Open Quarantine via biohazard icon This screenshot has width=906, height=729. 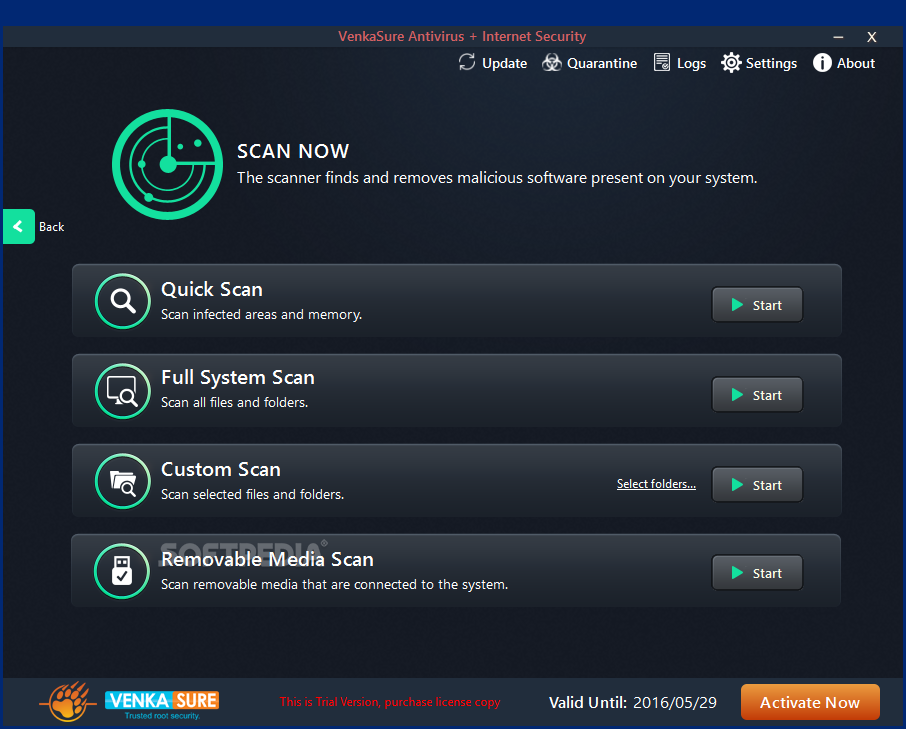[x=552, y=62]
